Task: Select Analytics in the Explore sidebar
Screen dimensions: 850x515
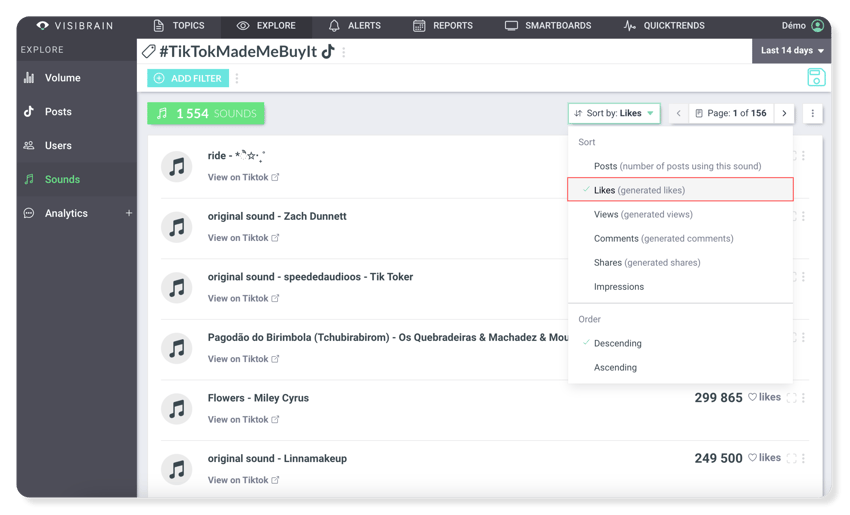Action: tap(66, 213)
